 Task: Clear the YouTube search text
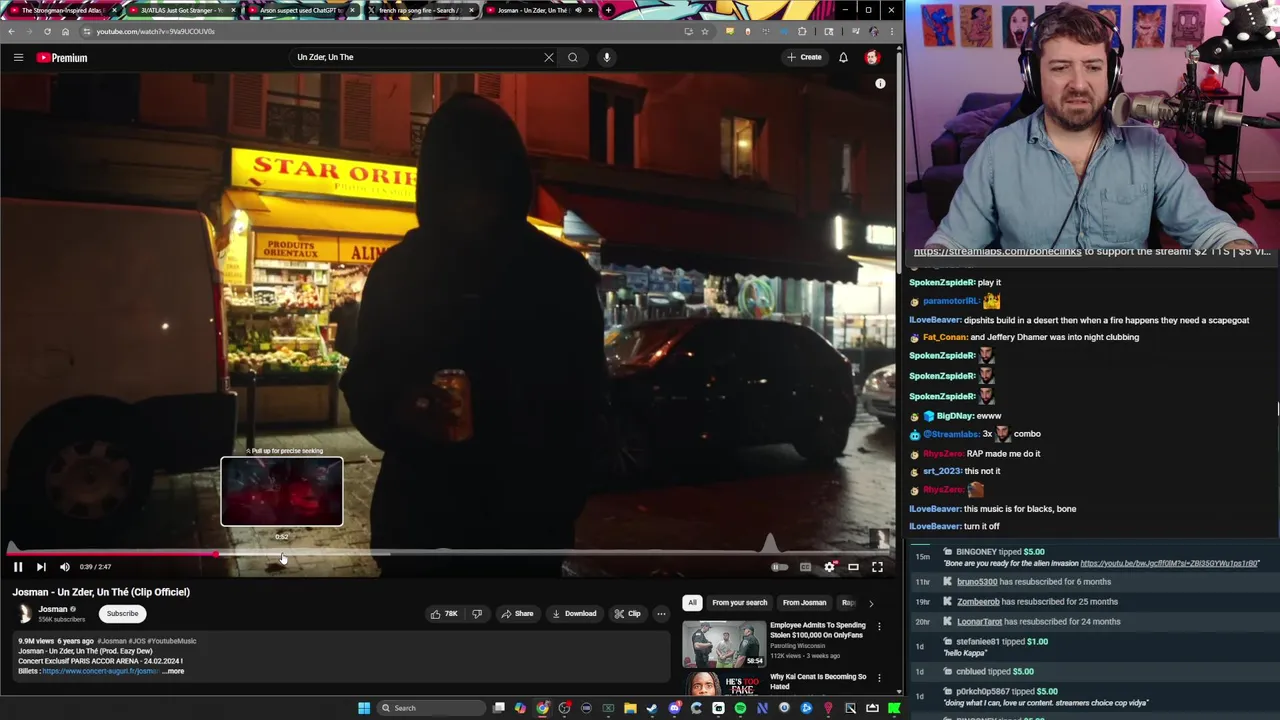pos(548,57)
